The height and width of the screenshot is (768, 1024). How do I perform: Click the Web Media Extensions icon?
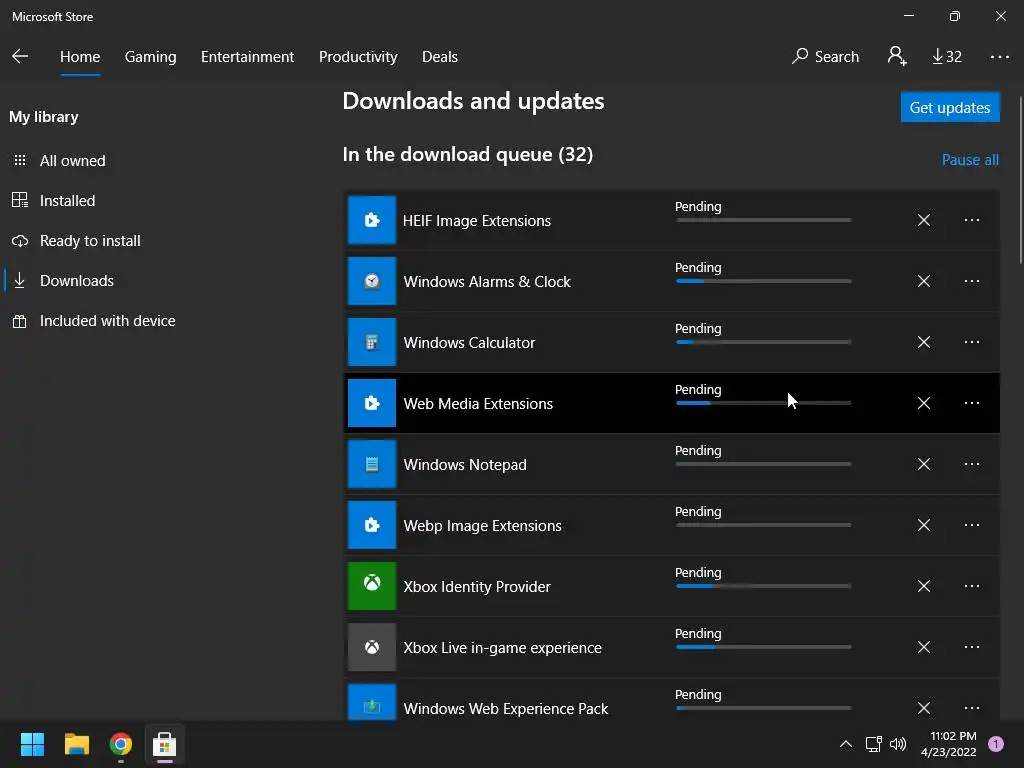372,403
